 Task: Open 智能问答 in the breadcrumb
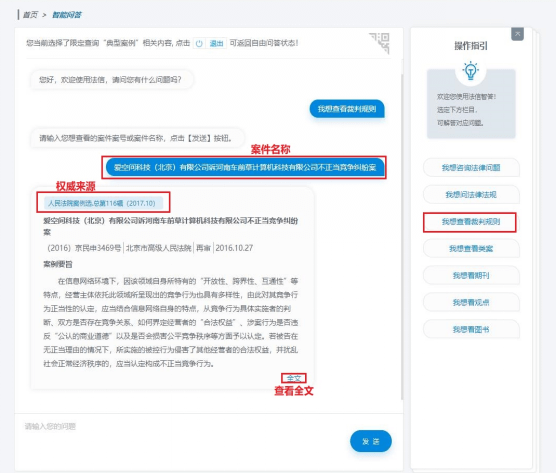pos(67,15)
